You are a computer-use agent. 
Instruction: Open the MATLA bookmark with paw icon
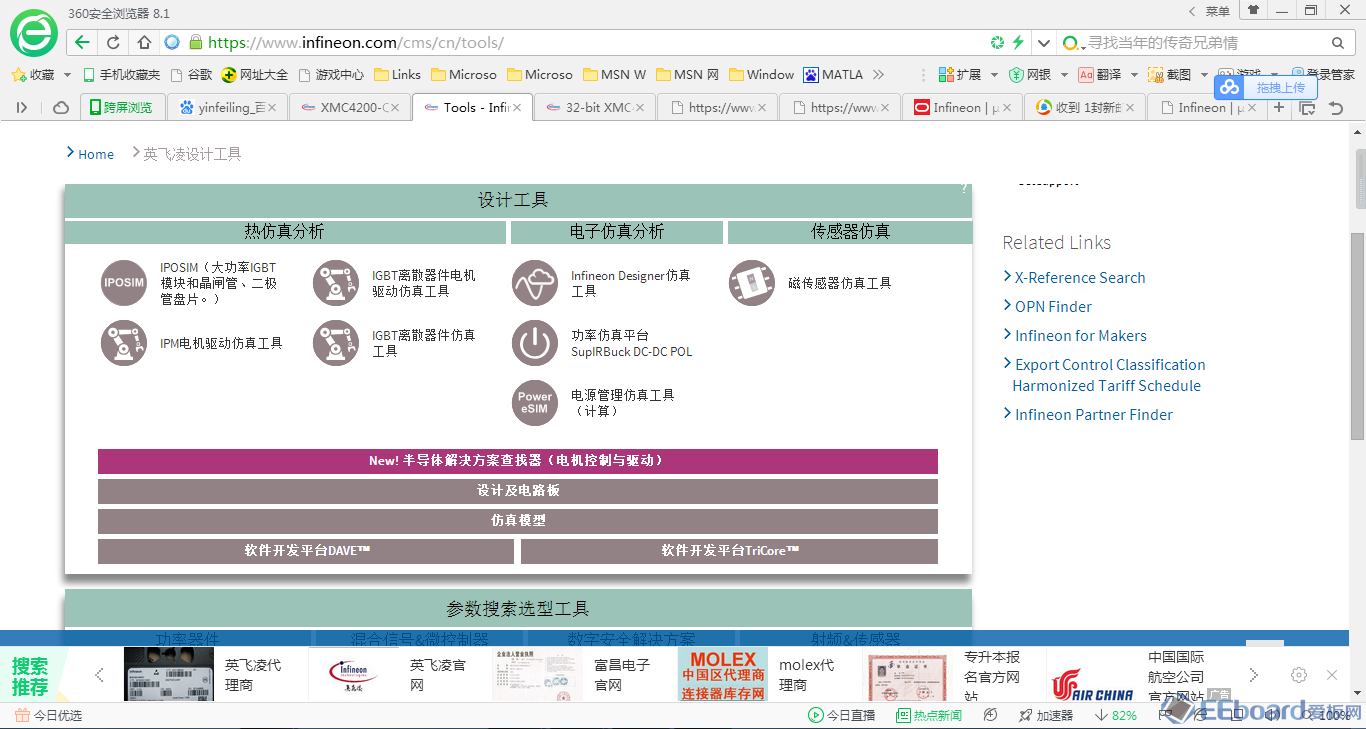(833, 75)
